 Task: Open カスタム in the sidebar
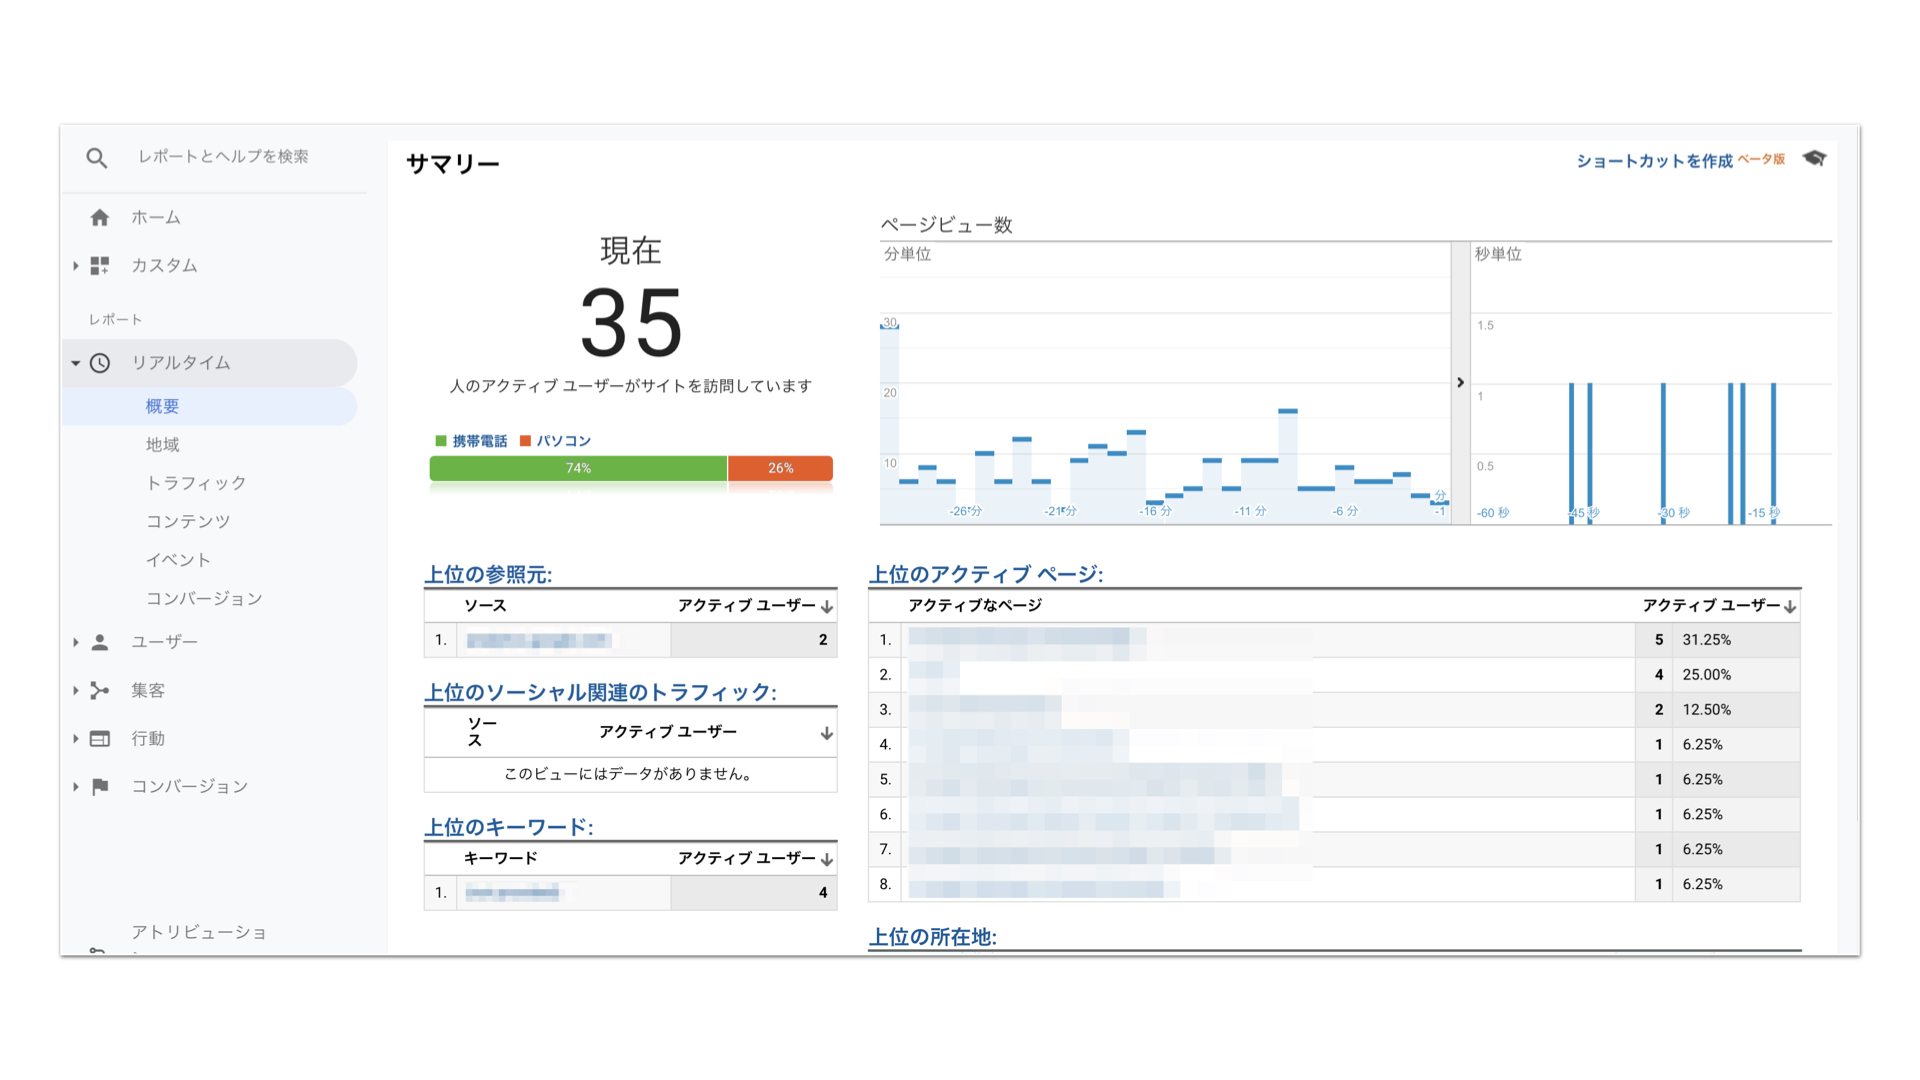tap(164, 265)
